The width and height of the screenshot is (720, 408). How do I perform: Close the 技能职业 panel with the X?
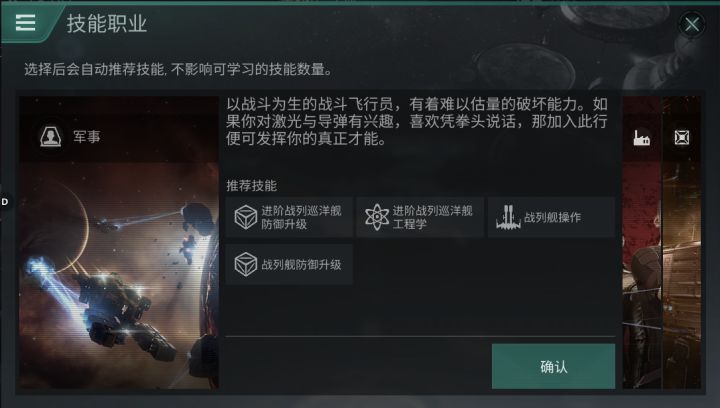692,24
